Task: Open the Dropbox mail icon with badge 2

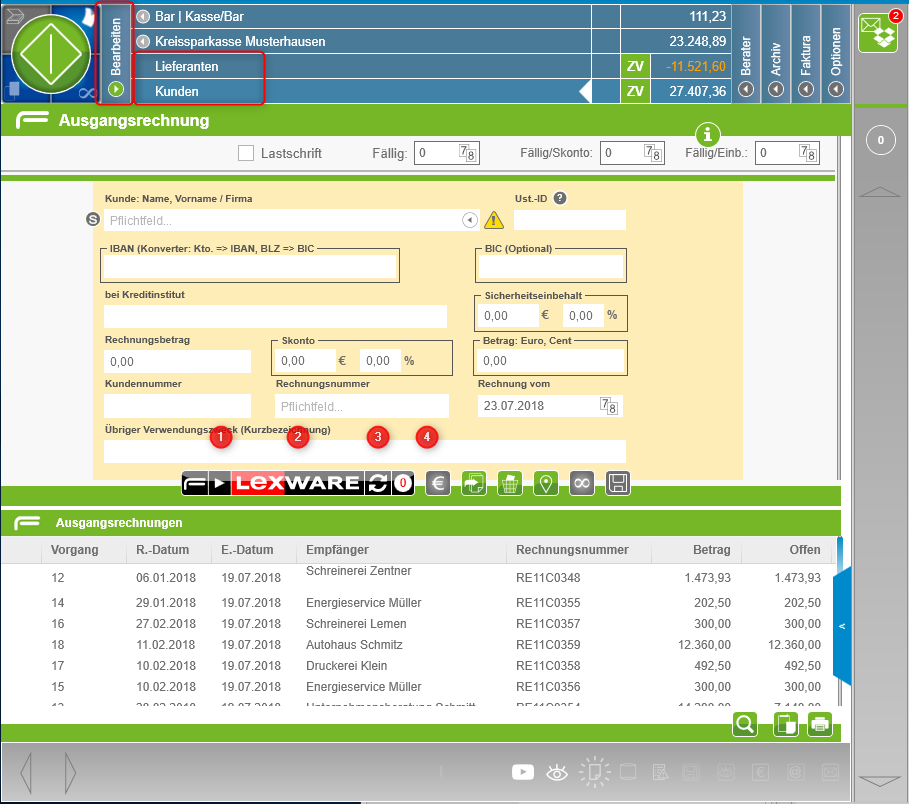Action: (x=878, y=32)
